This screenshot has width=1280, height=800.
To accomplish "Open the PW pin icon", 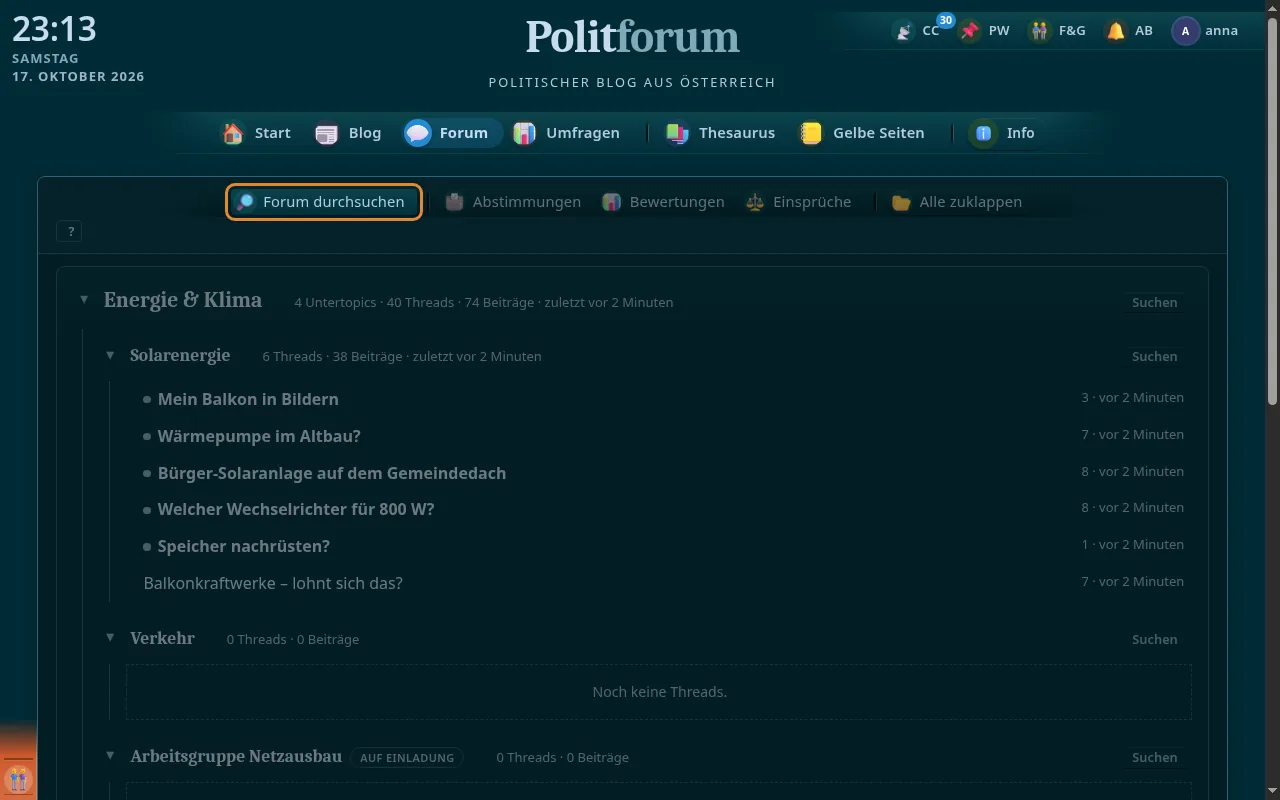I will (970, 31).
